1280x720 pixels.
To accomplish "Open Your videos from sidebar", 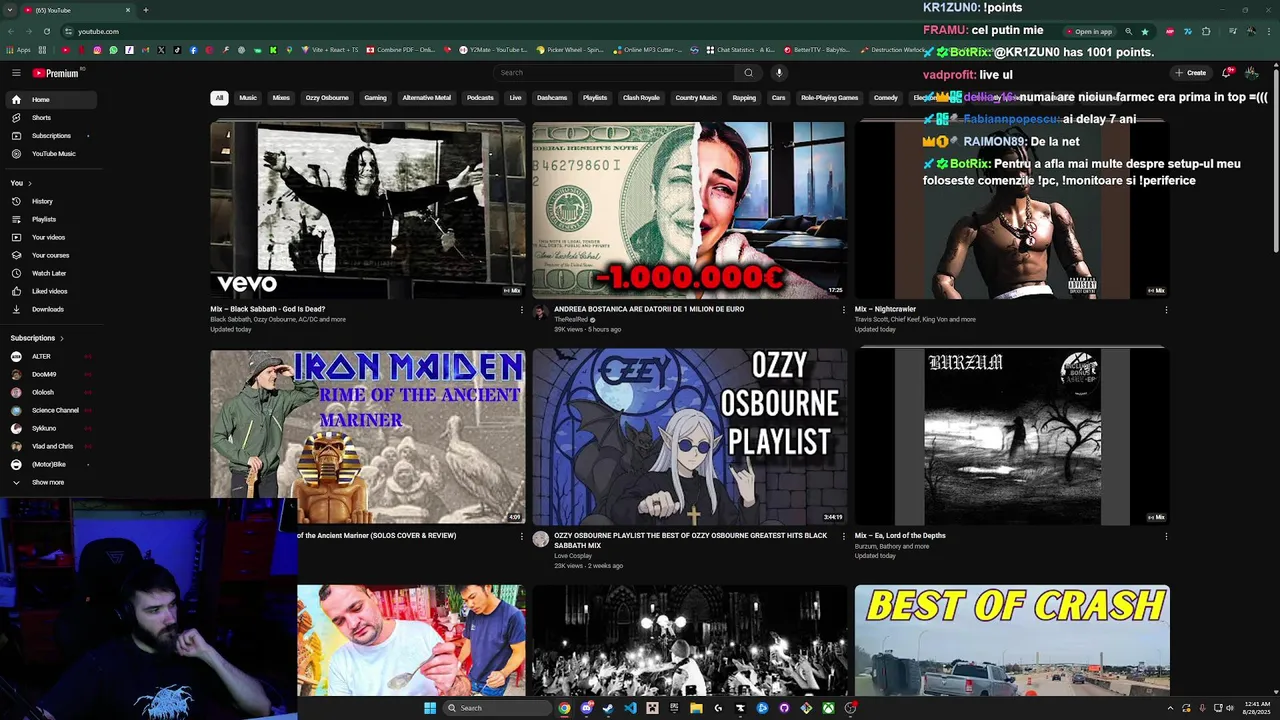I will click(49, 238).
